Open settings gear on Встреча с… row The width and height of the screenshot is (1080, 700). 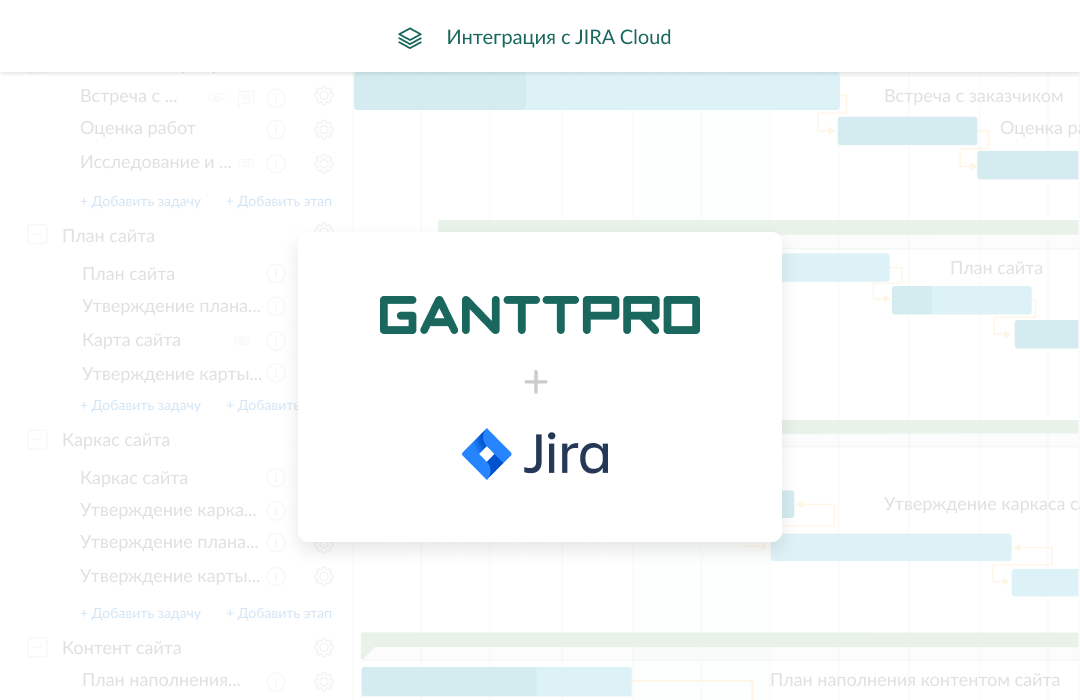coord(324,96)
